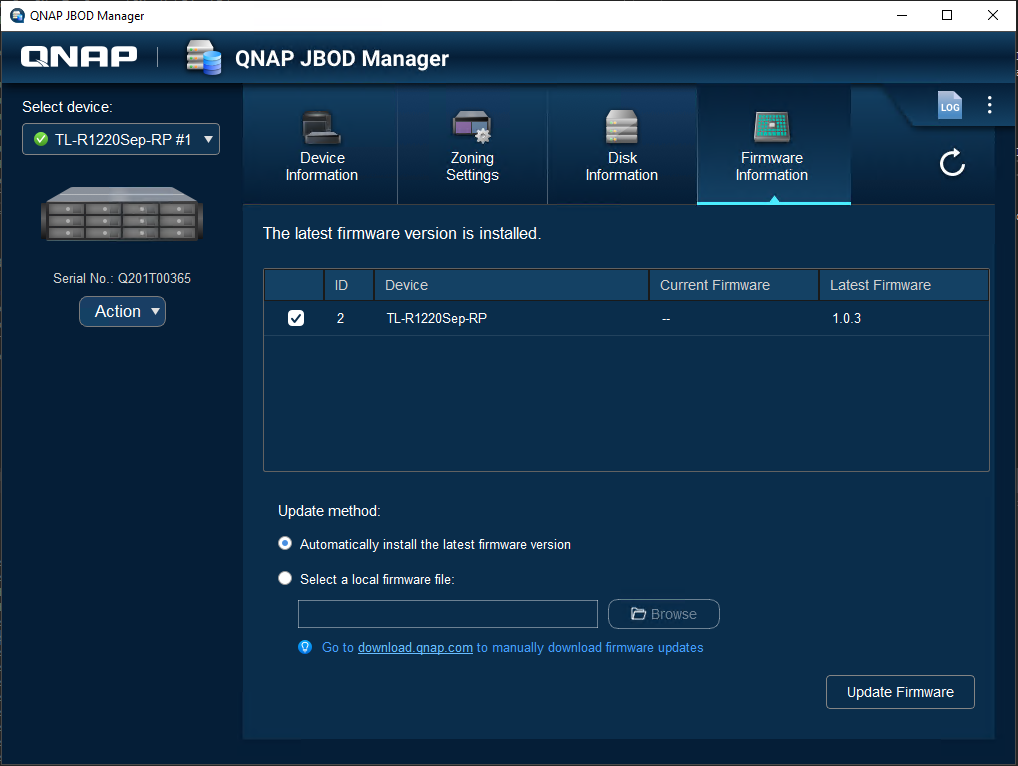Open the Disk Information tab

coord(621,147)
